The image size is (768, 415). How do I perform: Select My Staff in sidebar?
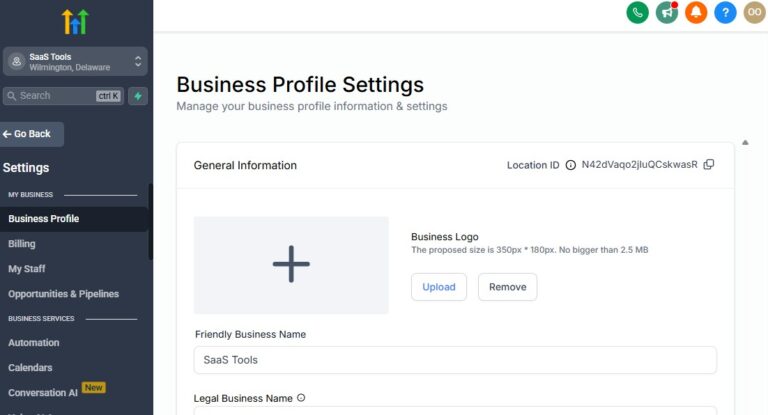26,269
